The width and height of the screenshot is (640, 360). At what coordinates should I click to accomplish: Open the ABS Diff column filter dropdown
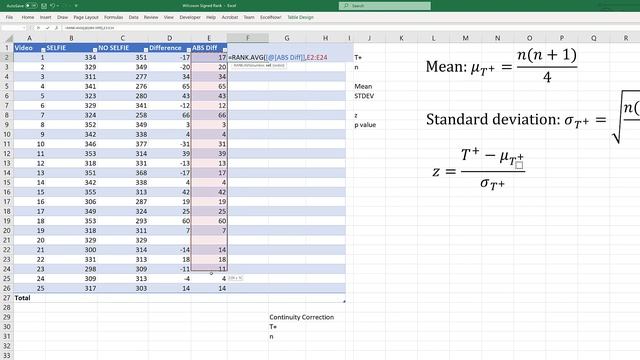point(225,49)
